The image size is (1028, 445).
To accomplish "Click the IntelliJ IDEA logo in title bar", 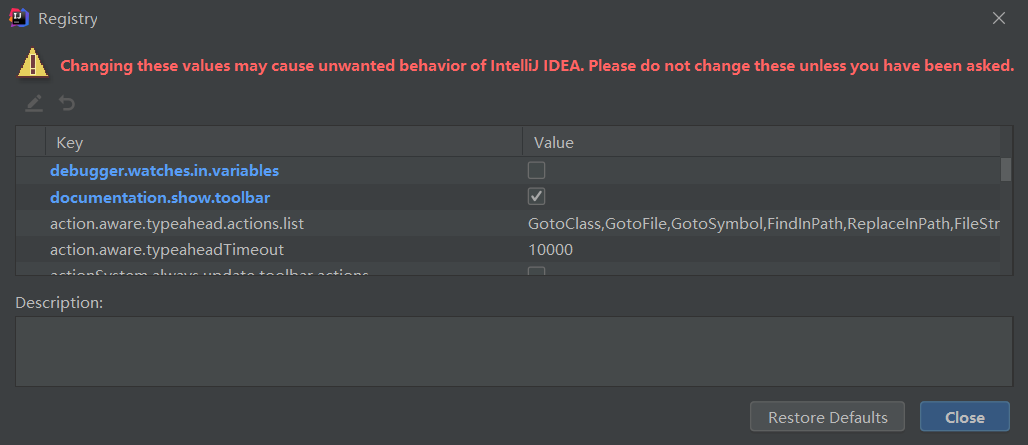I will (x=19, y=18).
